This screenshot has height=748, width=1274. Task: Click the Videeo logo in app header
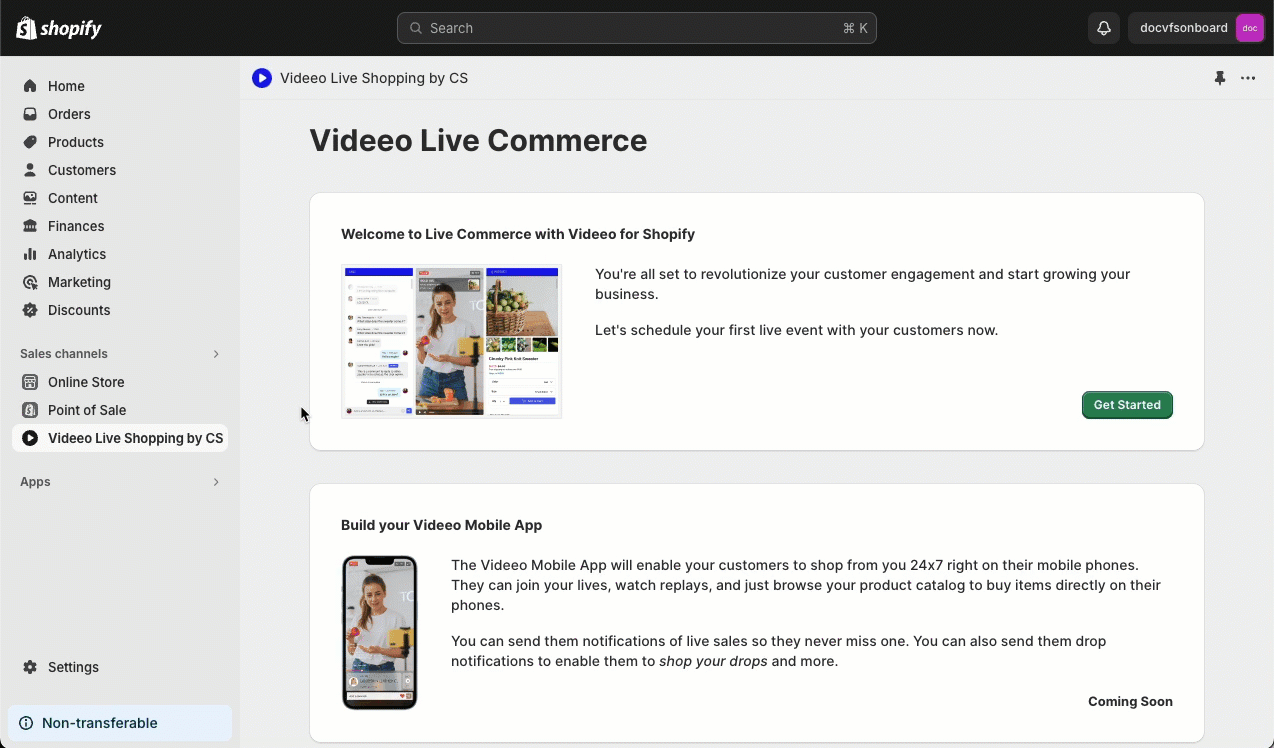coord(262,78)
